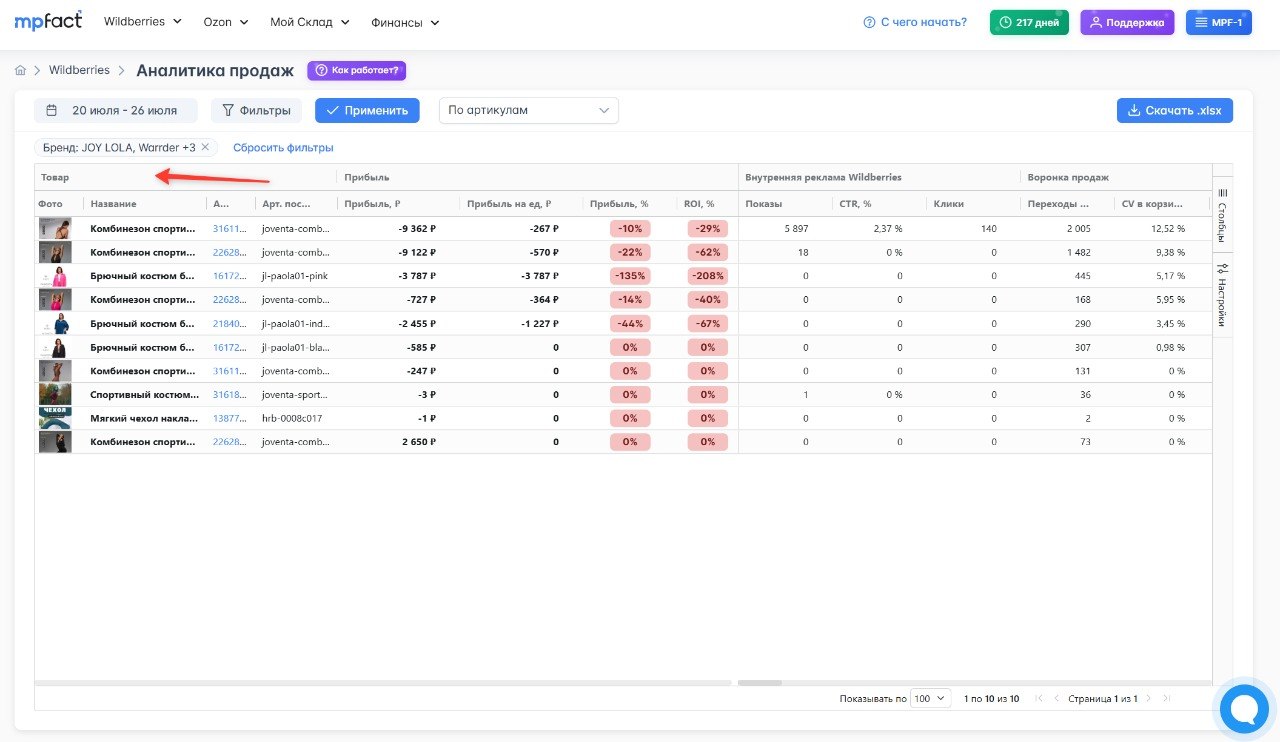Screen dimensions: 1280x742
Task: Expand the По артикулам dropdown
Action: [528, 110]
